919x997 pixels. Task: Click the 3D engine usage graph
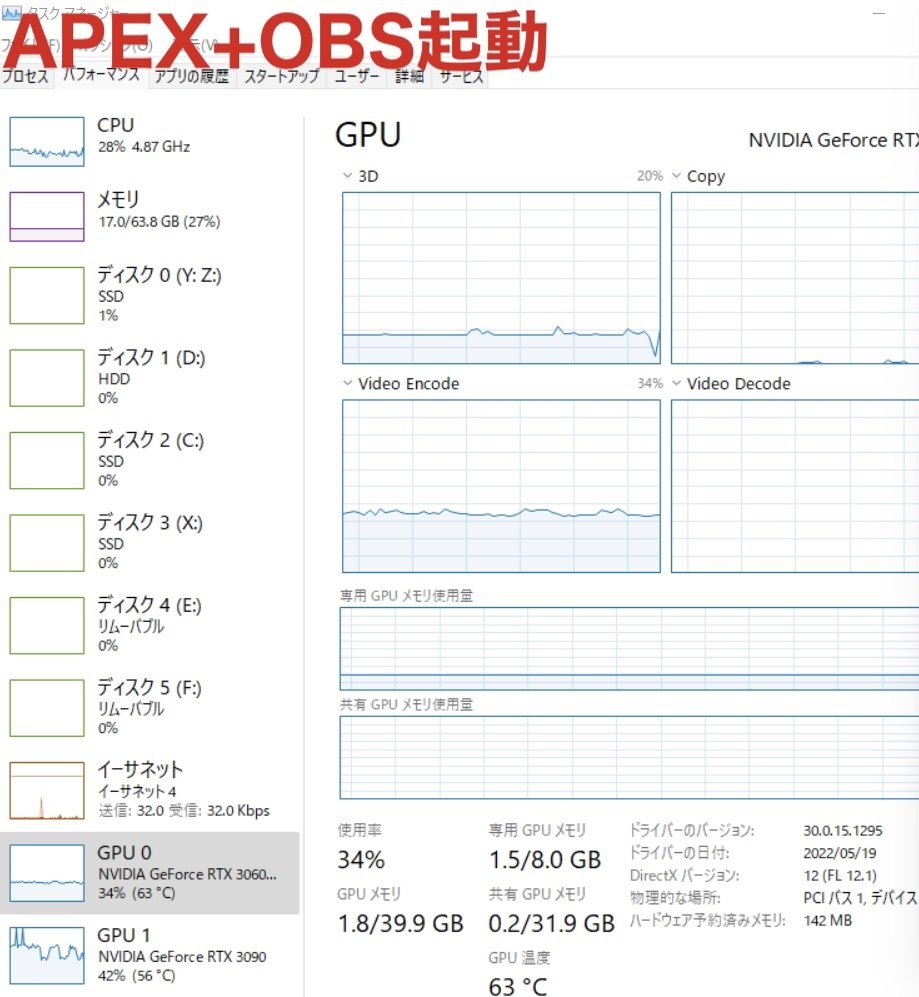pyautogui.click(x=501, y=278)
